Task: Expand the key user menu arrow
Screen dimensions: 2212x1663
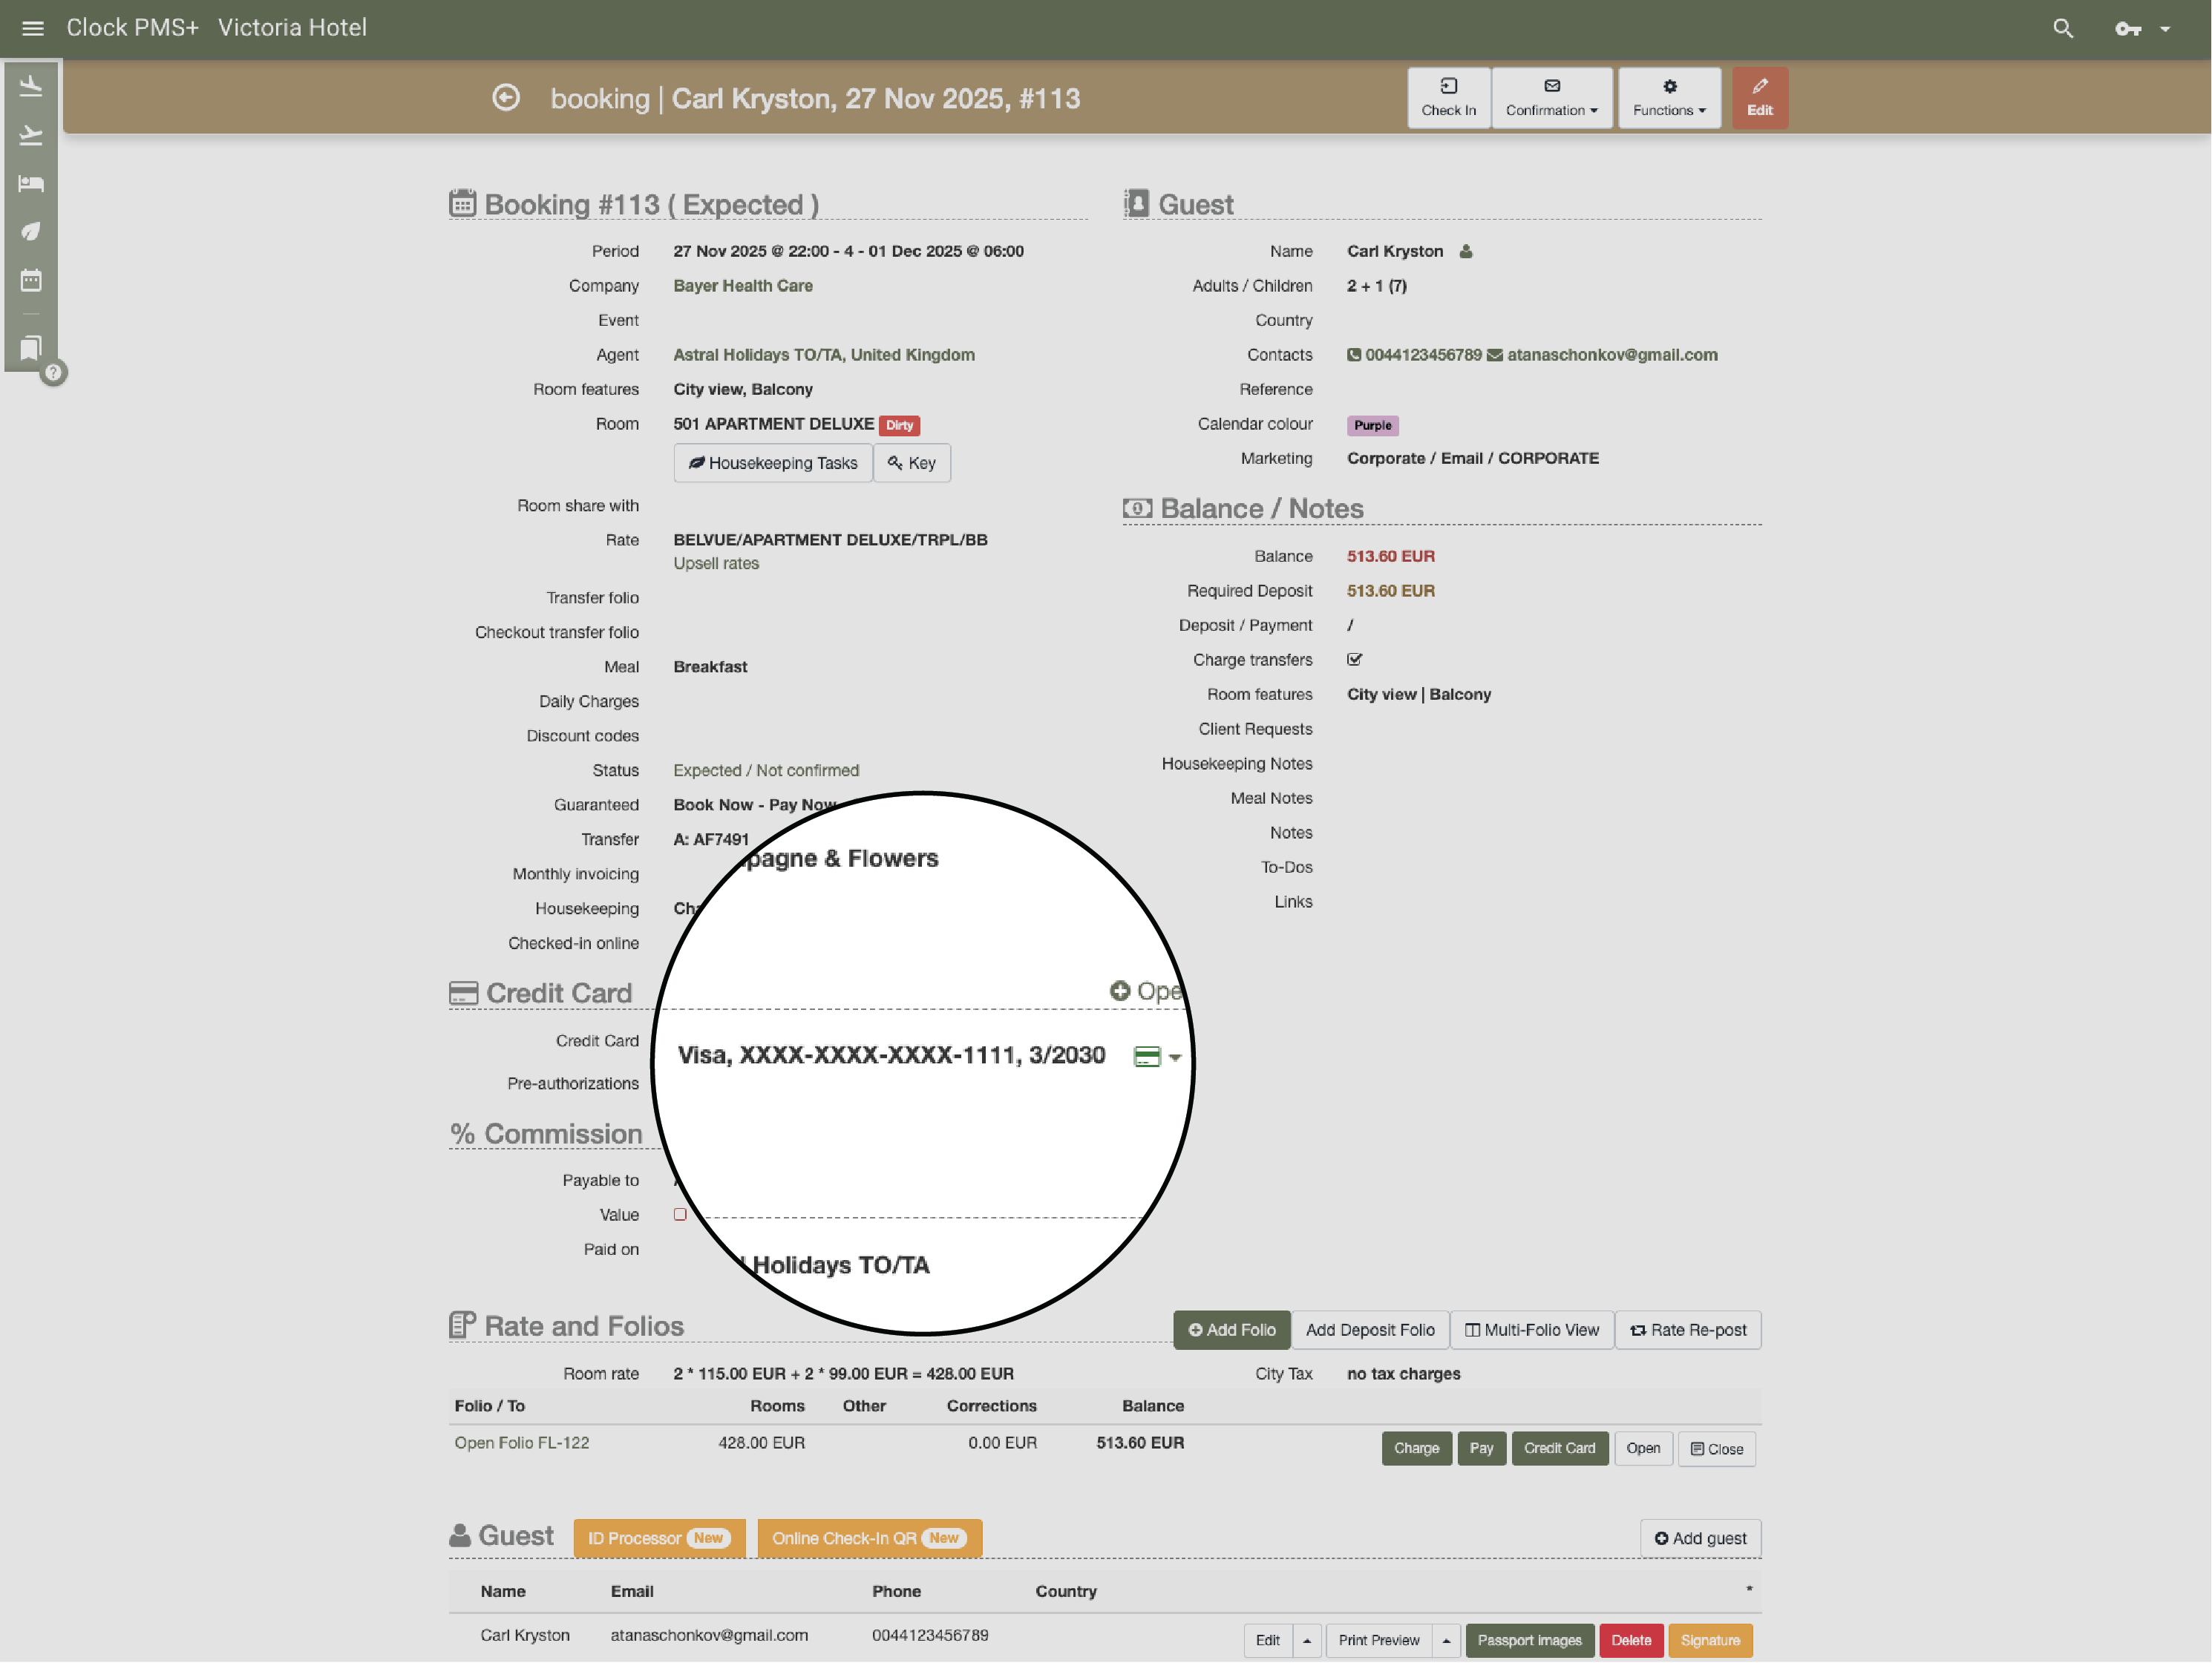Action: pos(2165,29)
